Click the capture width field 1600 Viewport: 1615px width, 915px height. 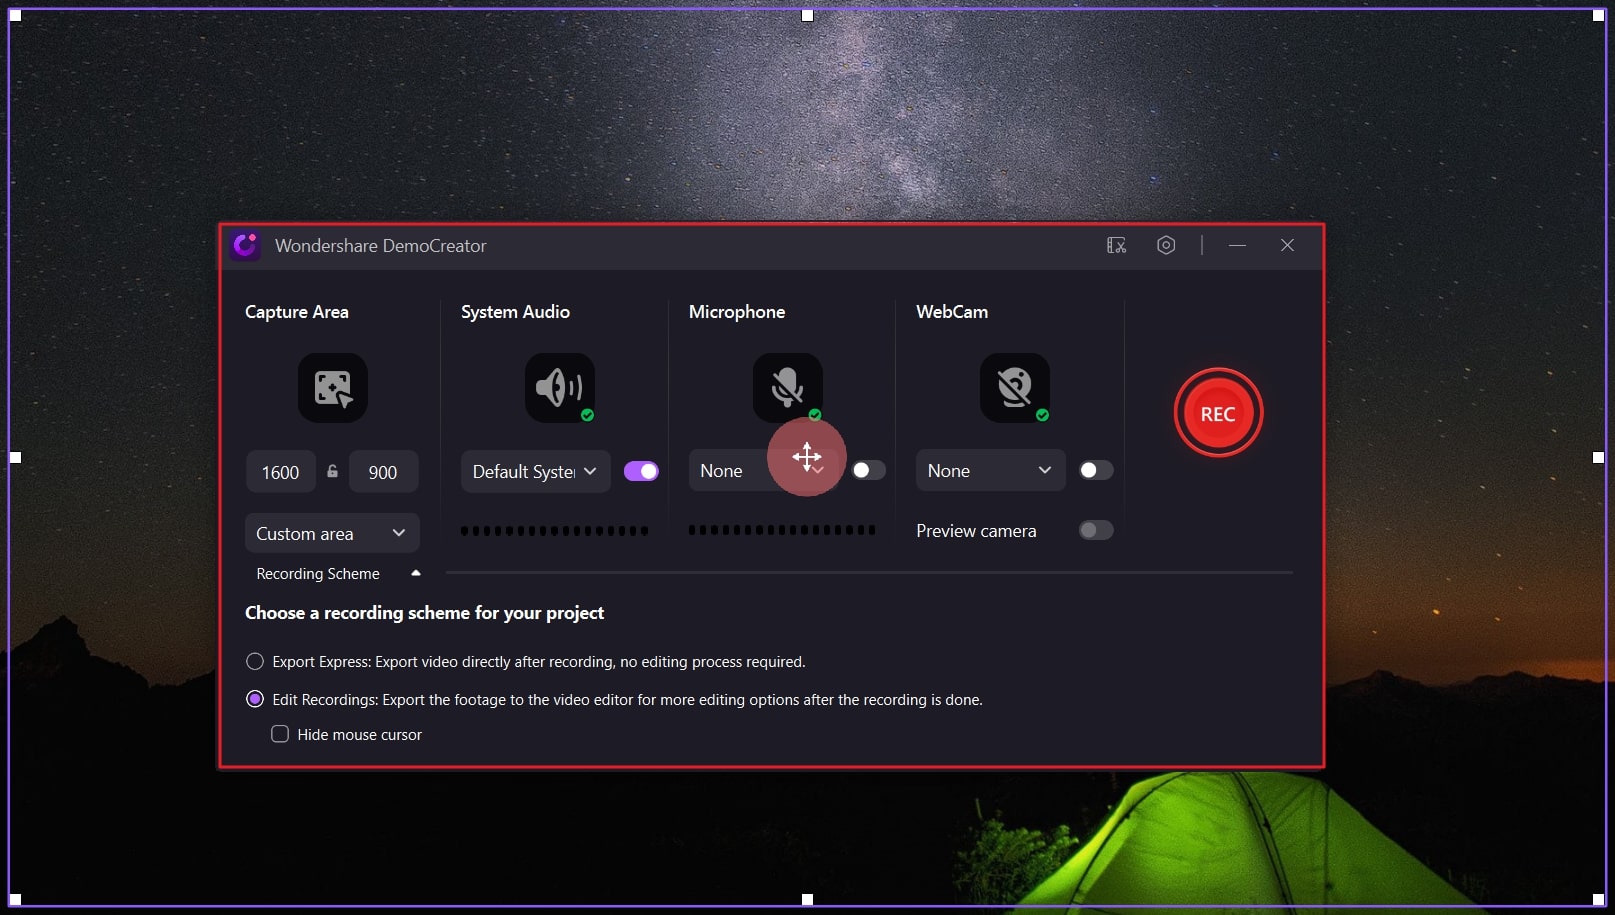[281, 472]
